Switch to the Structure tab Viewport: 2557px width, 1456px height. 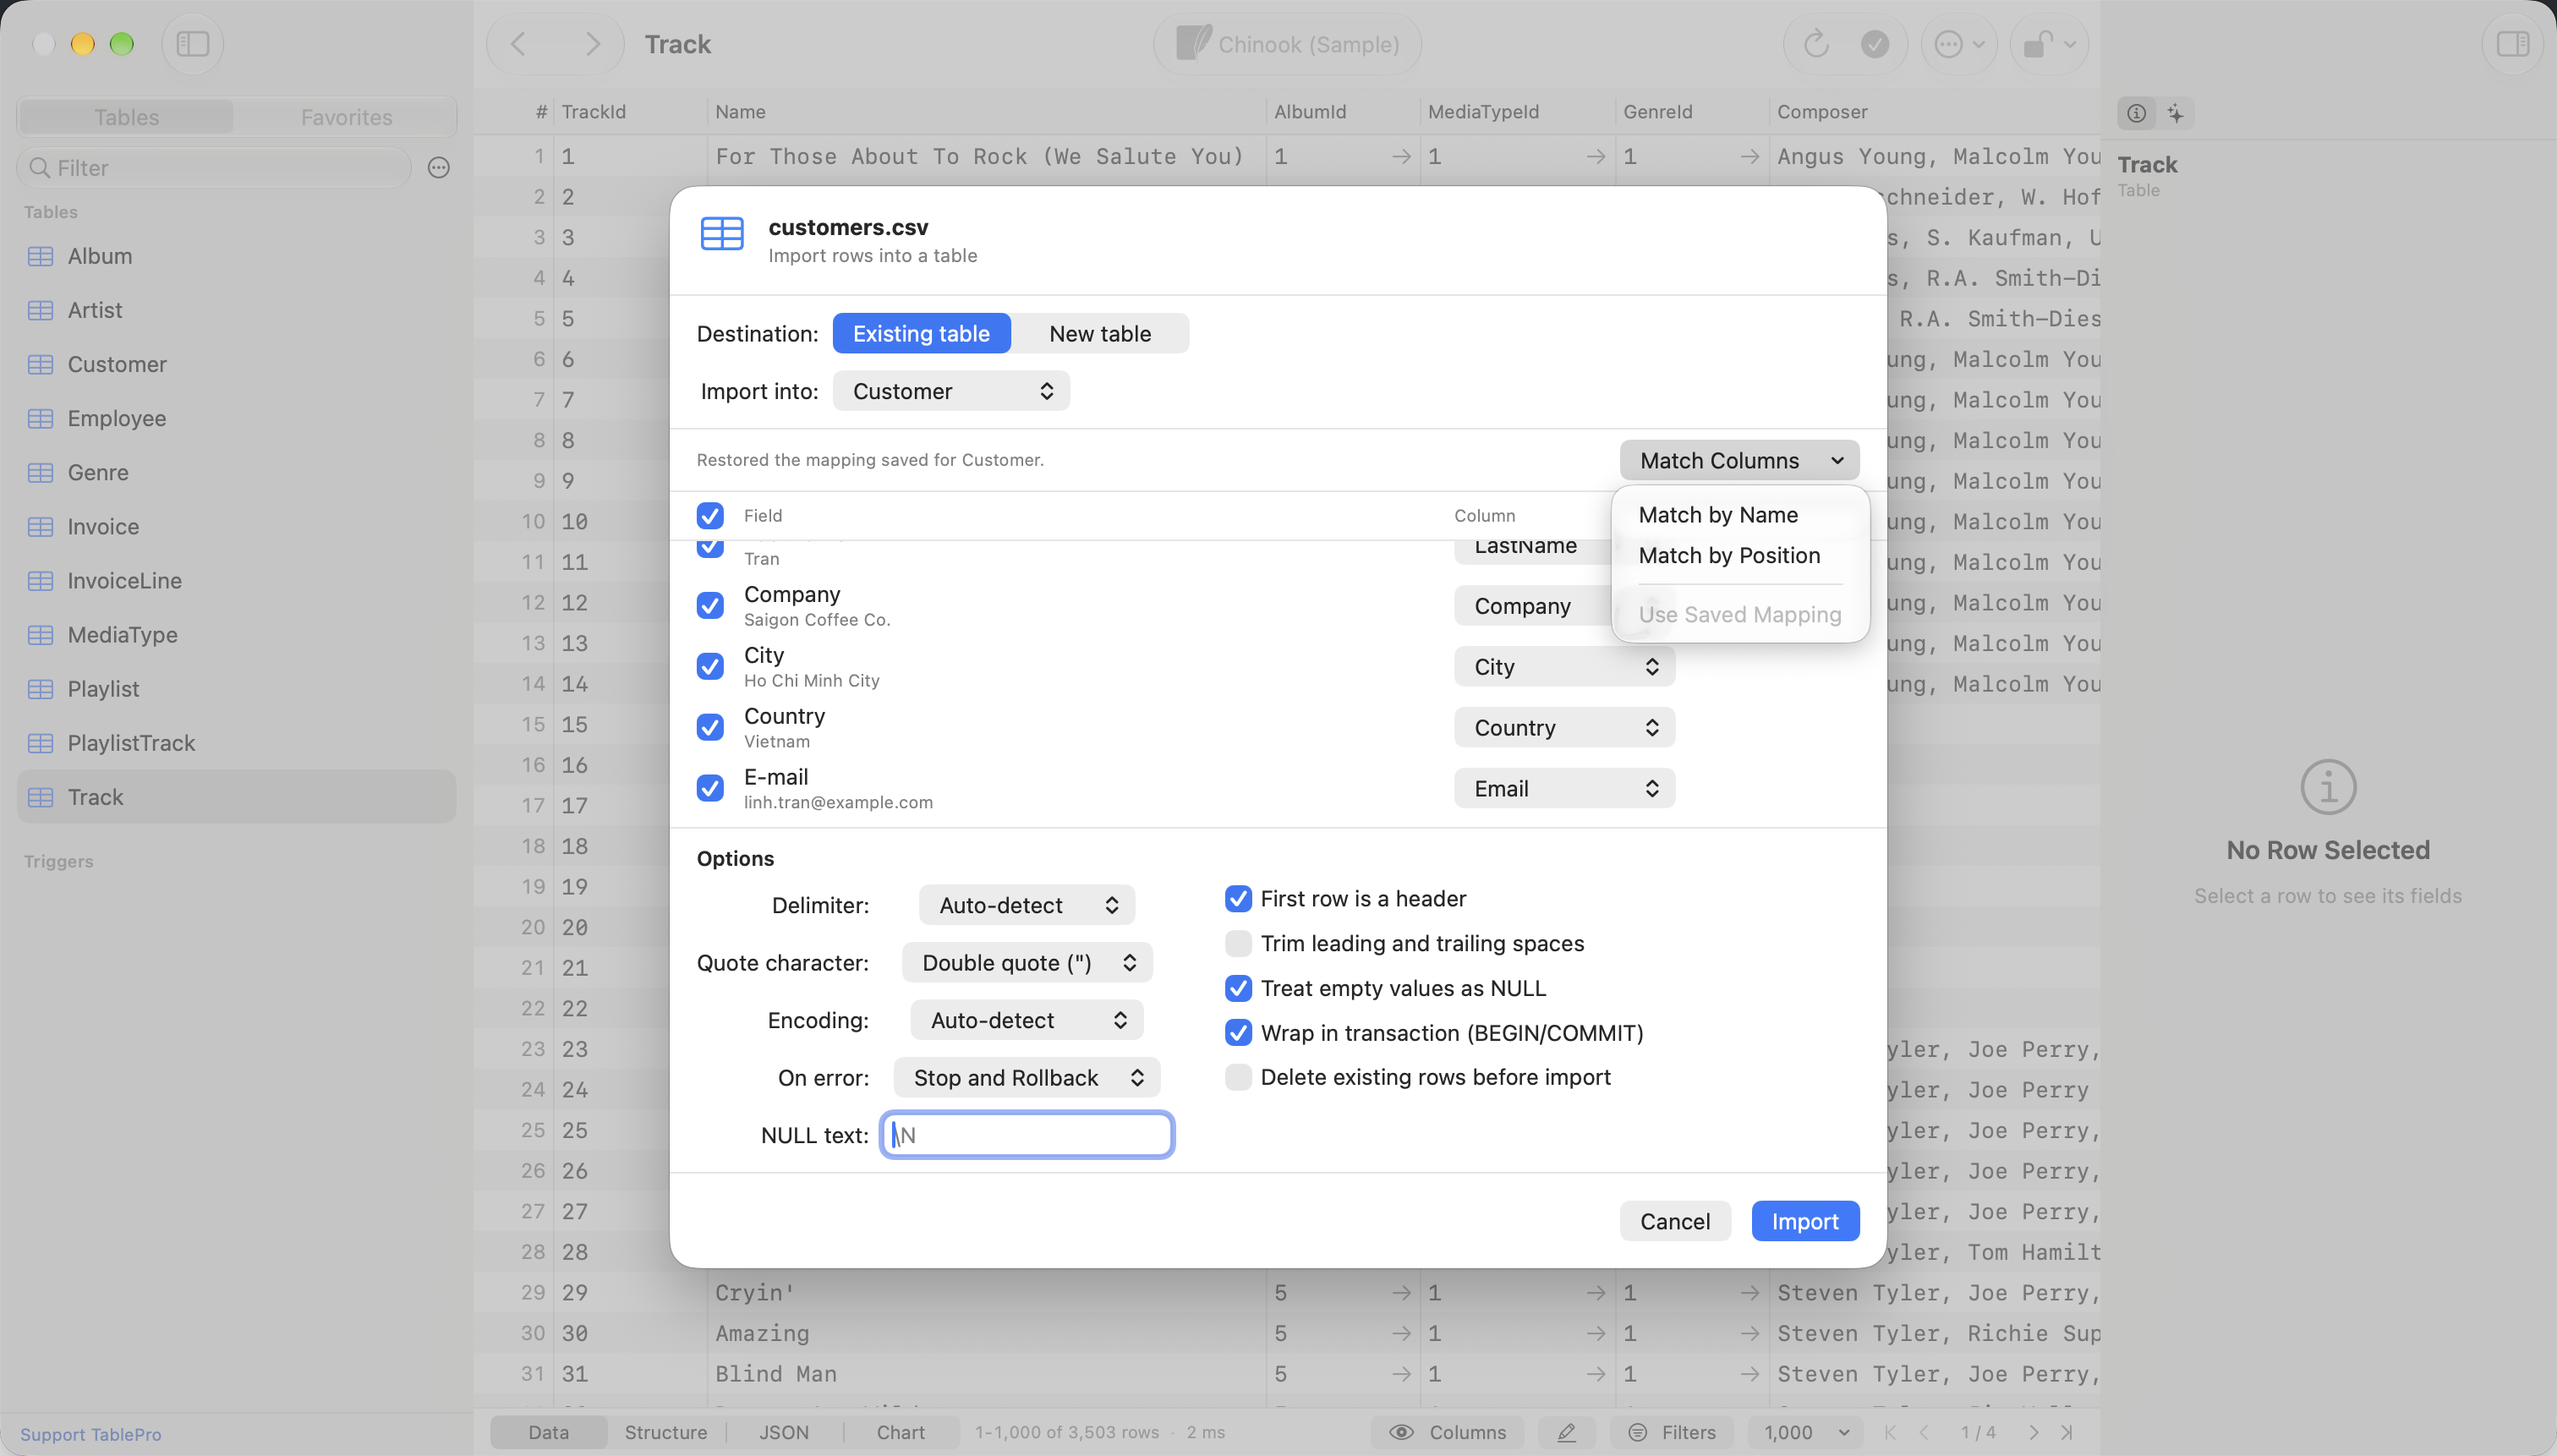click(666, 1432)
